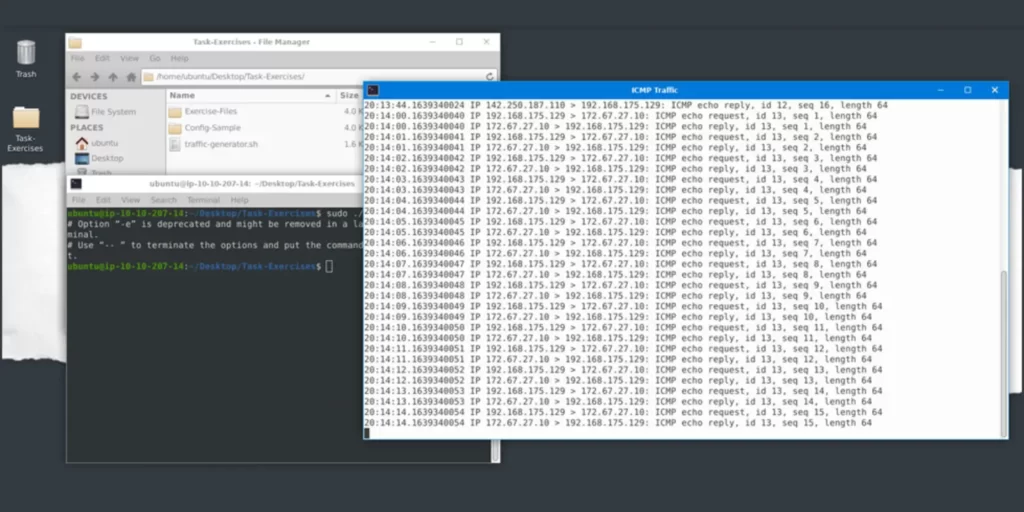The image size is (1024, 512).
Task: Open the Search menu in the terminal window
Action: [163, 200]
